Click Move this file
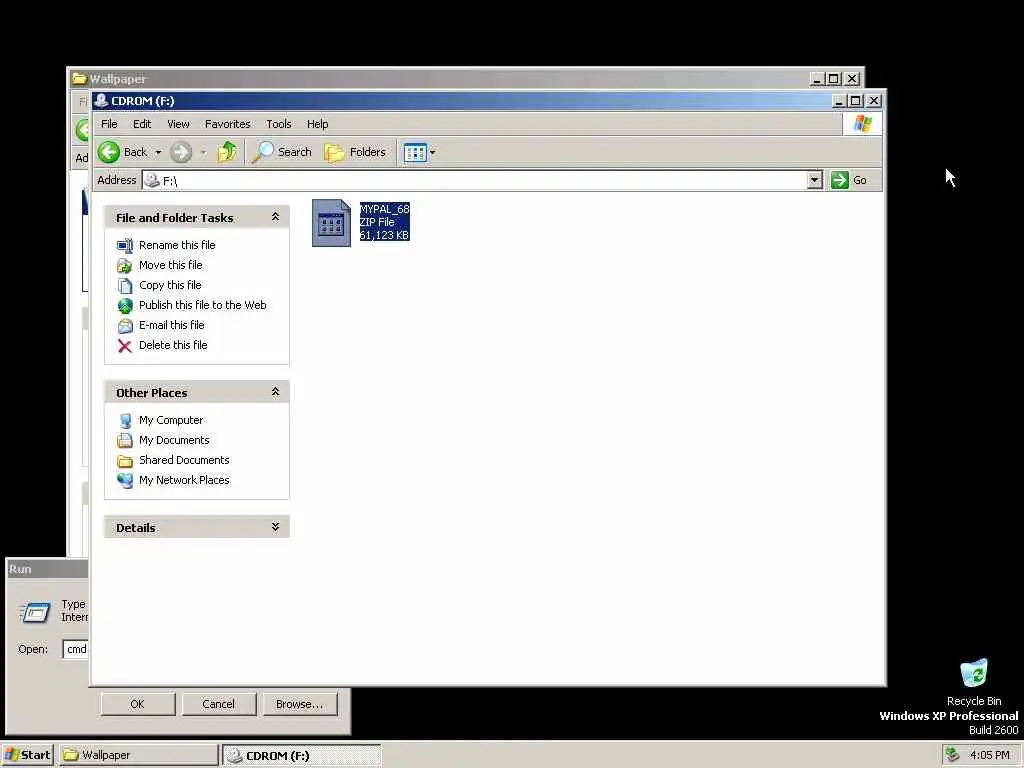Viewport: 1024px width, 768px height. tap(170, 265)
